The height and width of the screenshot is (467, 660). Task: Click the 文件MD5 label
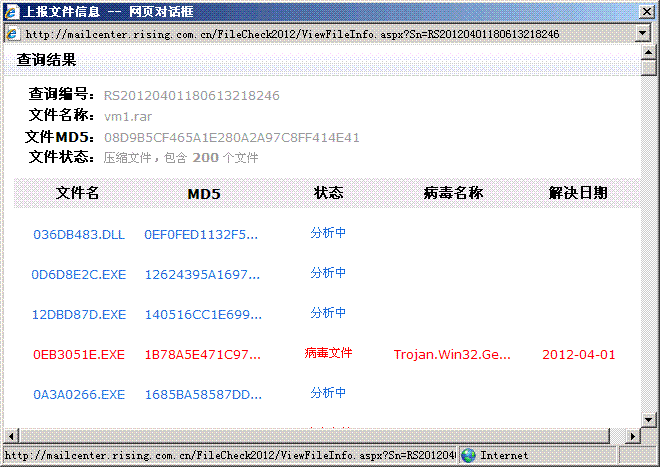tap(59, 137)
